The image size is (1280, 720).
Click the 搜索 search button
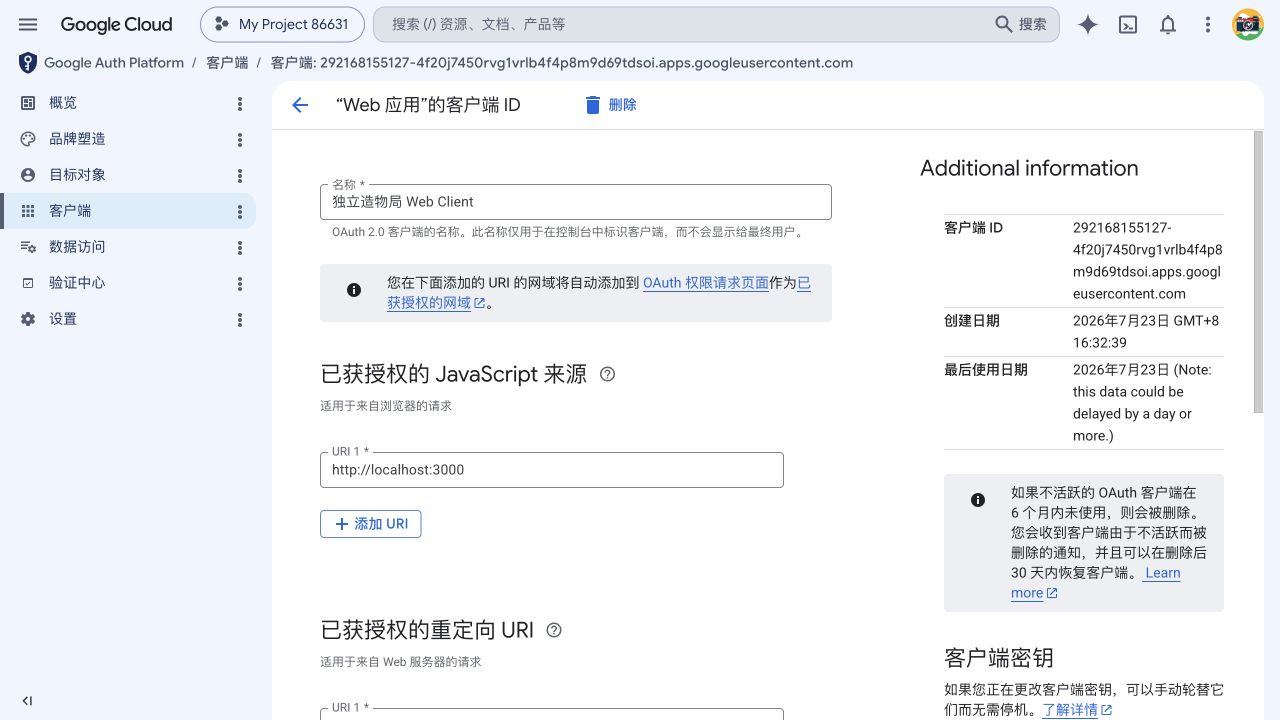point(1021,24)
